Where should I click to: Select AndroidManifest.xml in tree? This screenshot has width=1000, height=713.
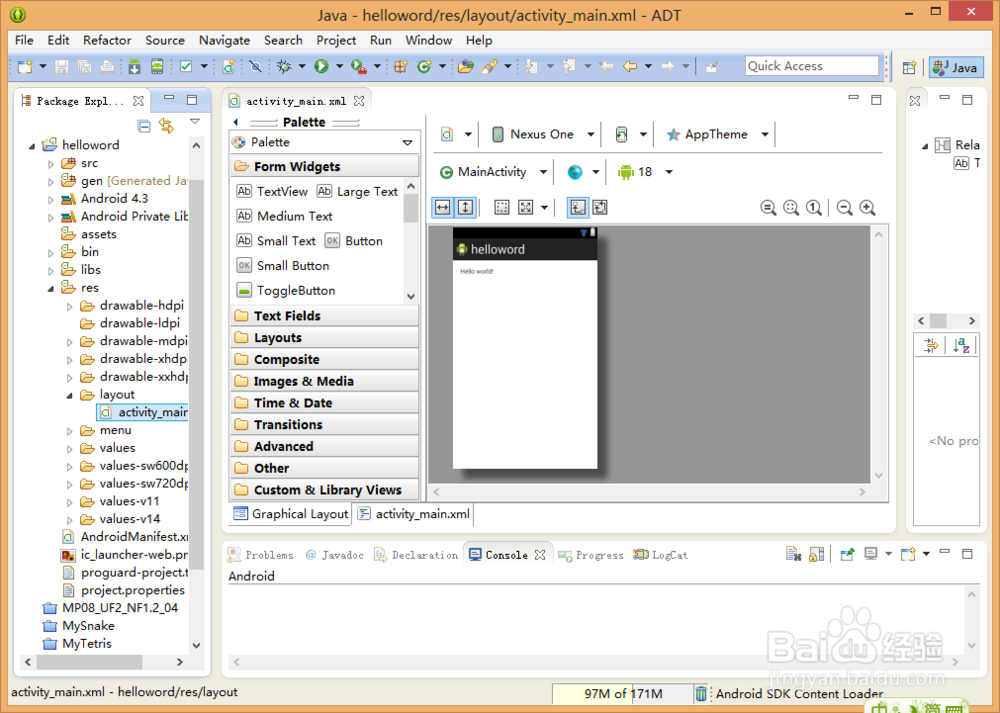point(125,537)
